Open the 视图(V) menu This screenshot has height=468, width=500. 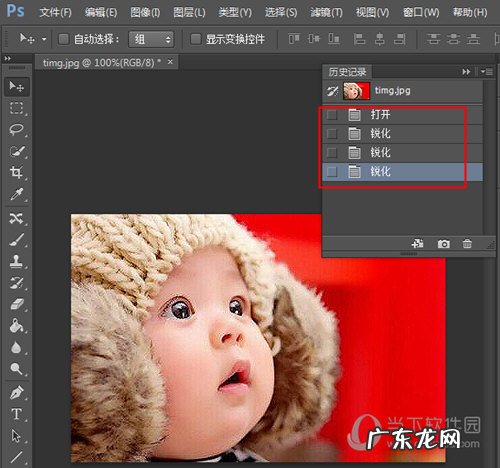[372, 13]
